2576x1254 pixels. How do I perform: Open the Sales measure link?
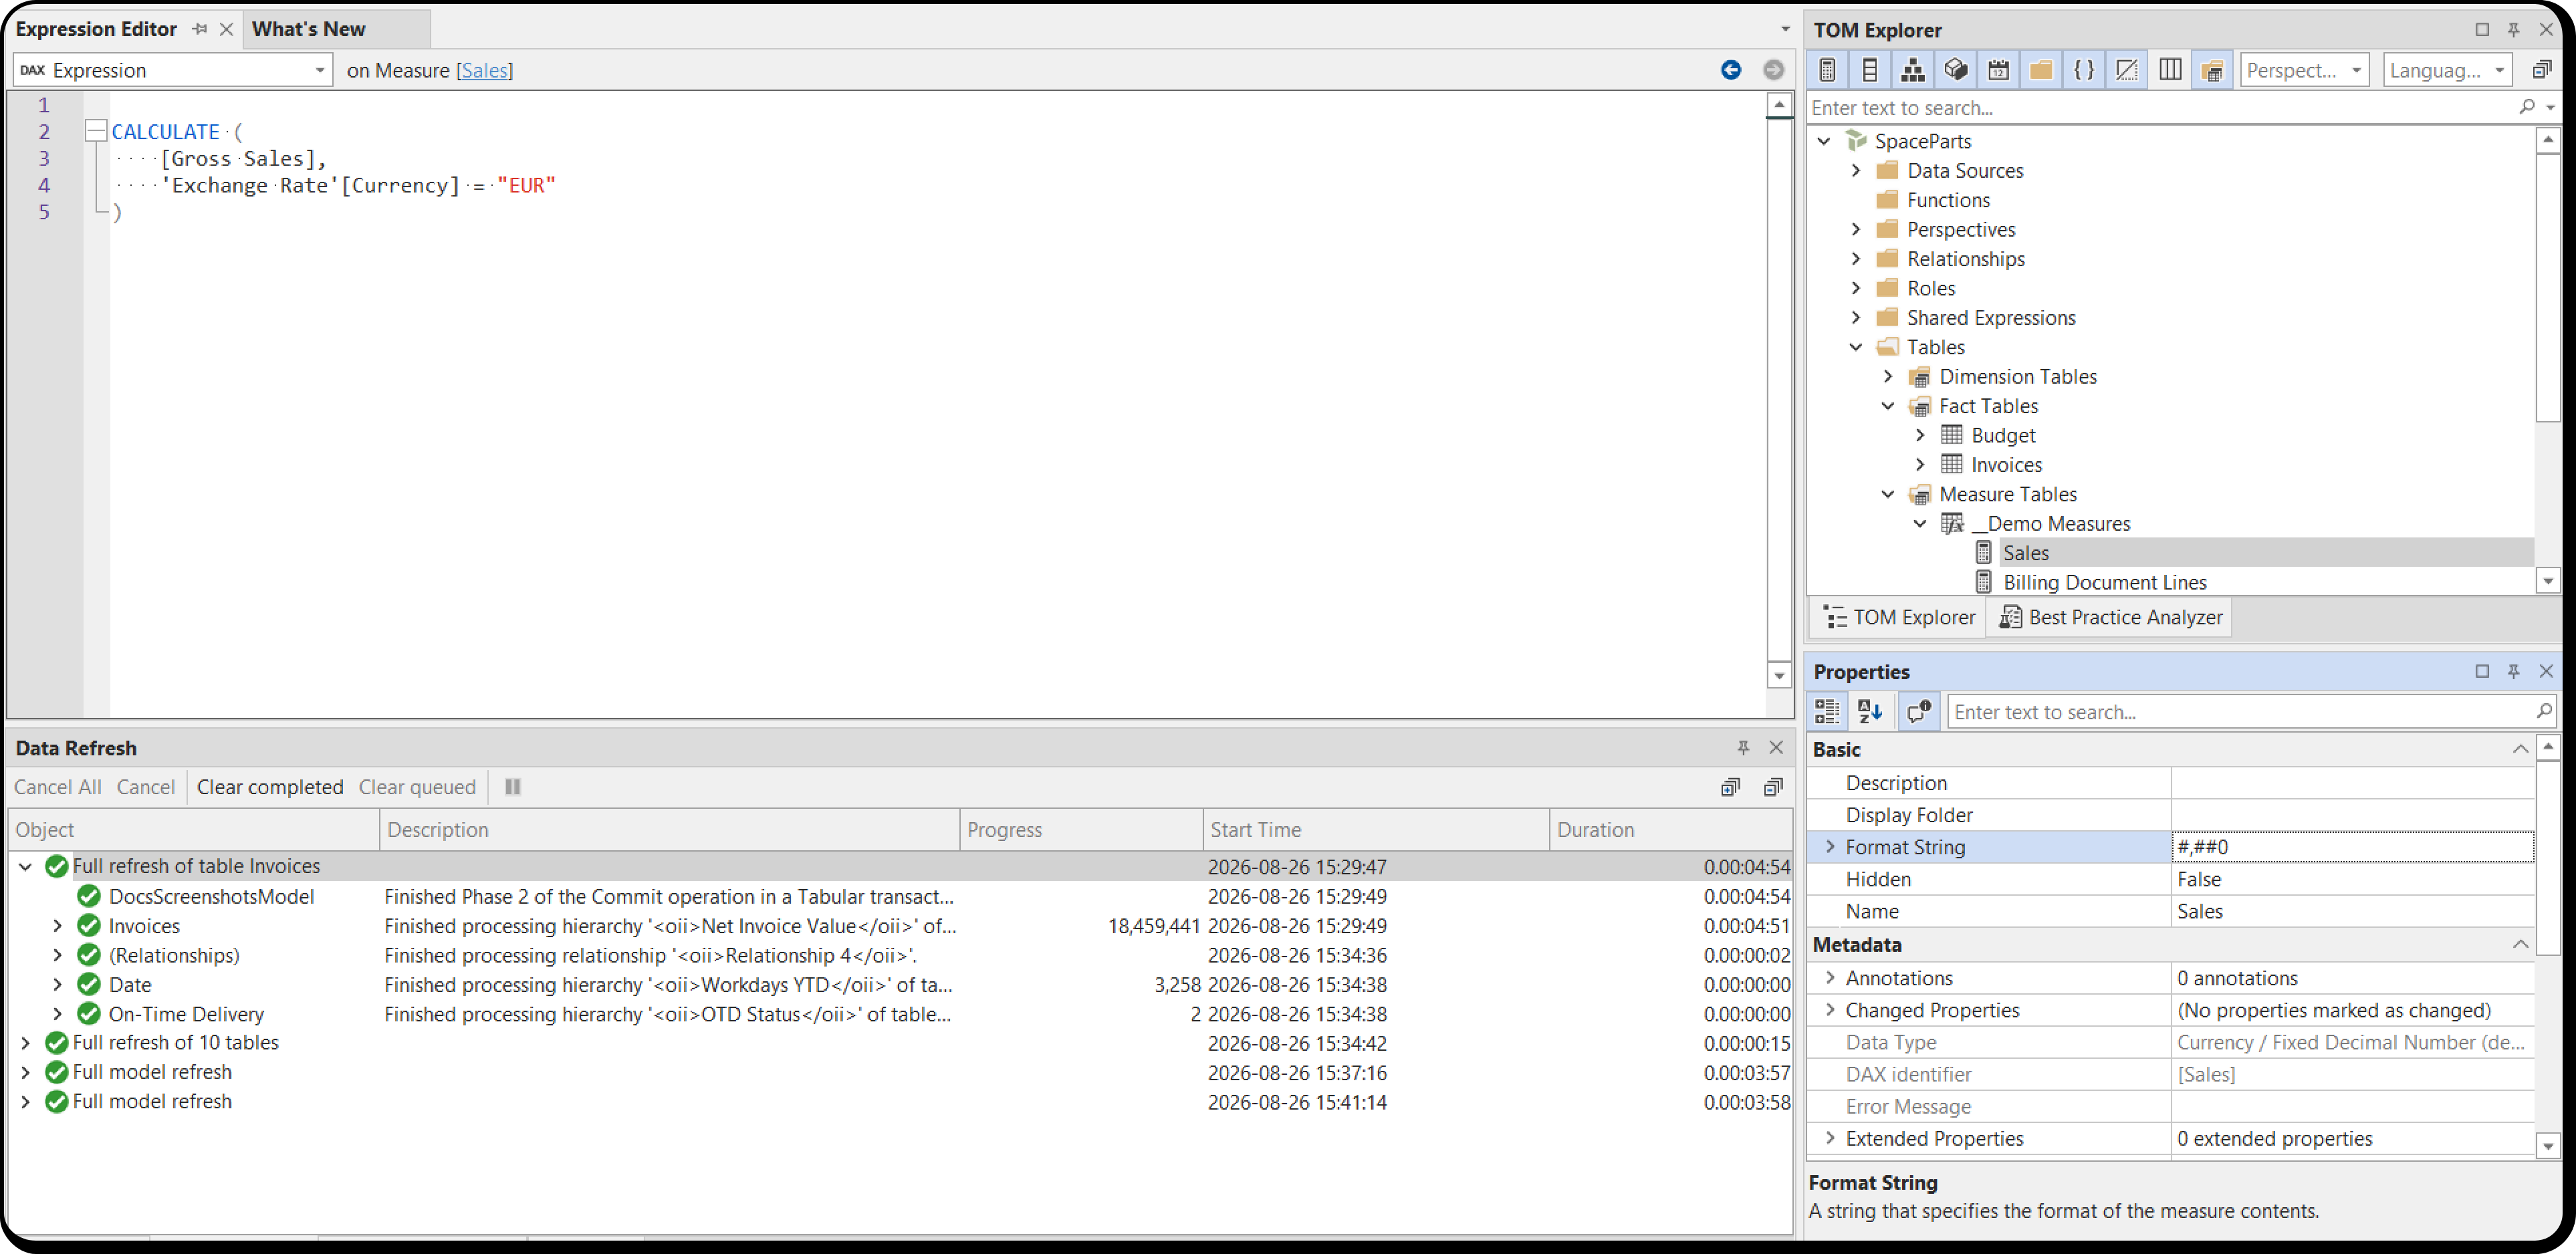pyautogui.click(x=484, y=70)
